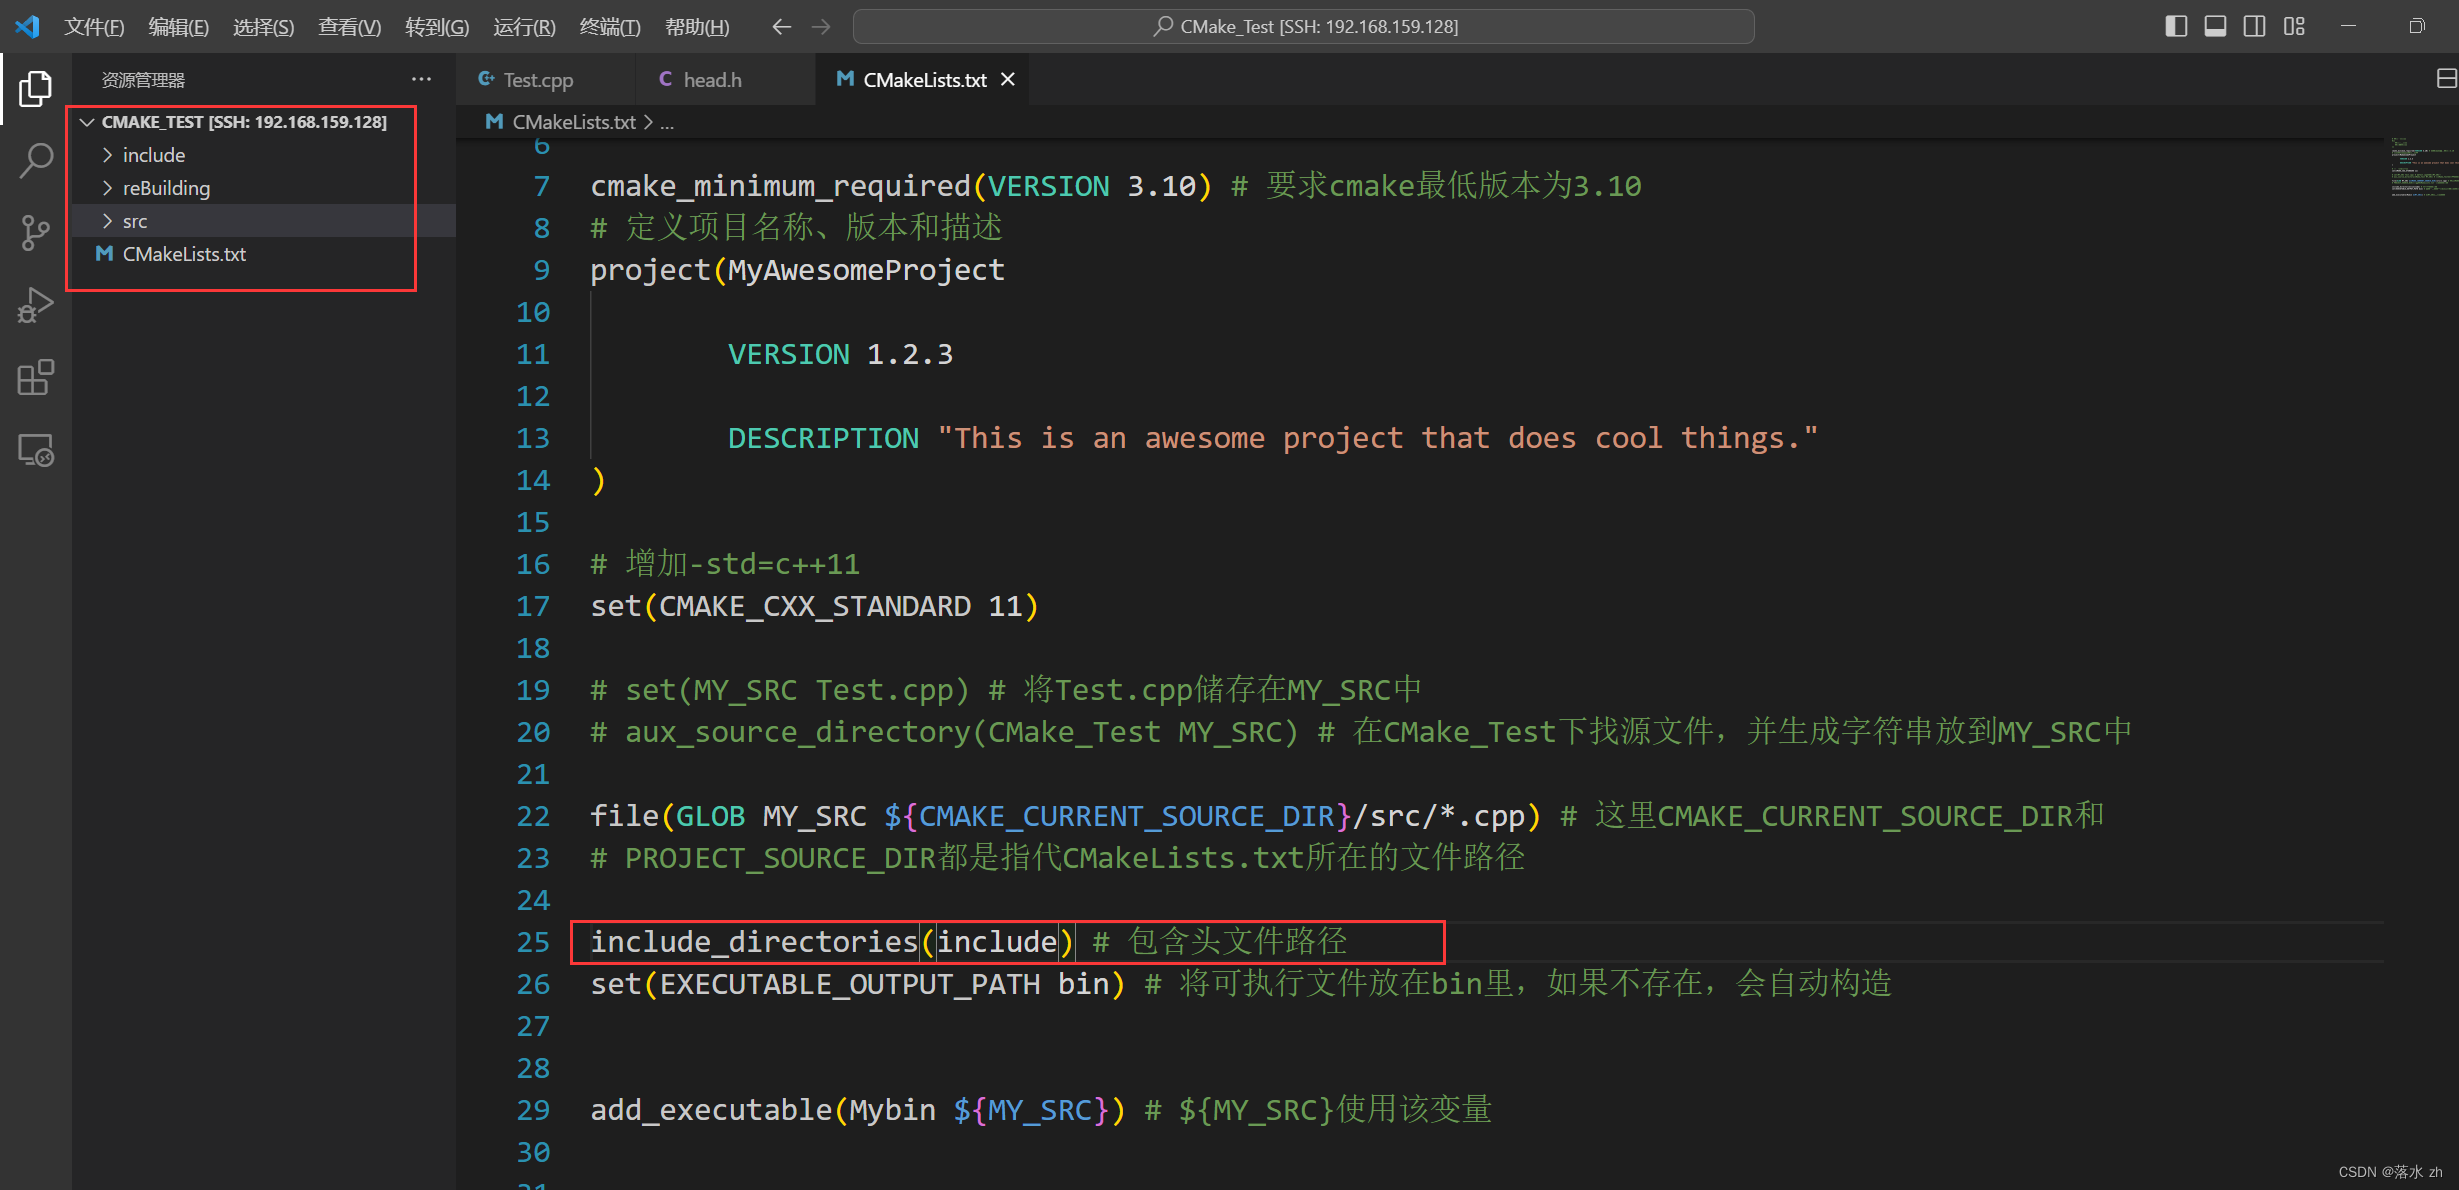Toggle the bottom panel layout icon
This screenshot has width=2459, height=1190.
point(2215,26)
